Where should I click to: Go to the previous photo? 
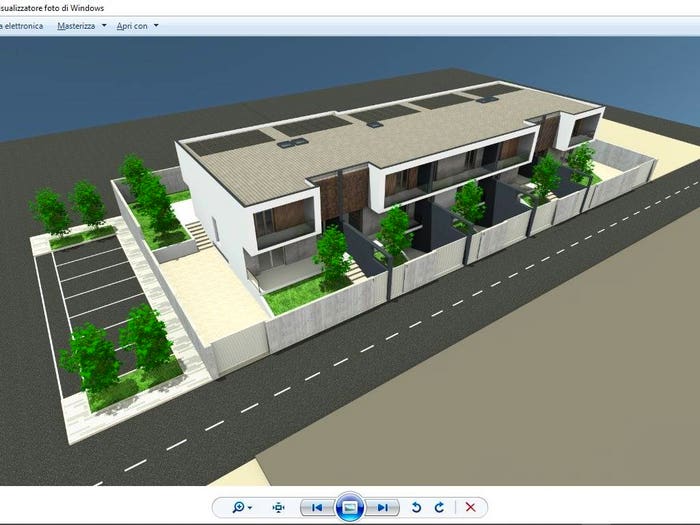click(x=317, y=508)
